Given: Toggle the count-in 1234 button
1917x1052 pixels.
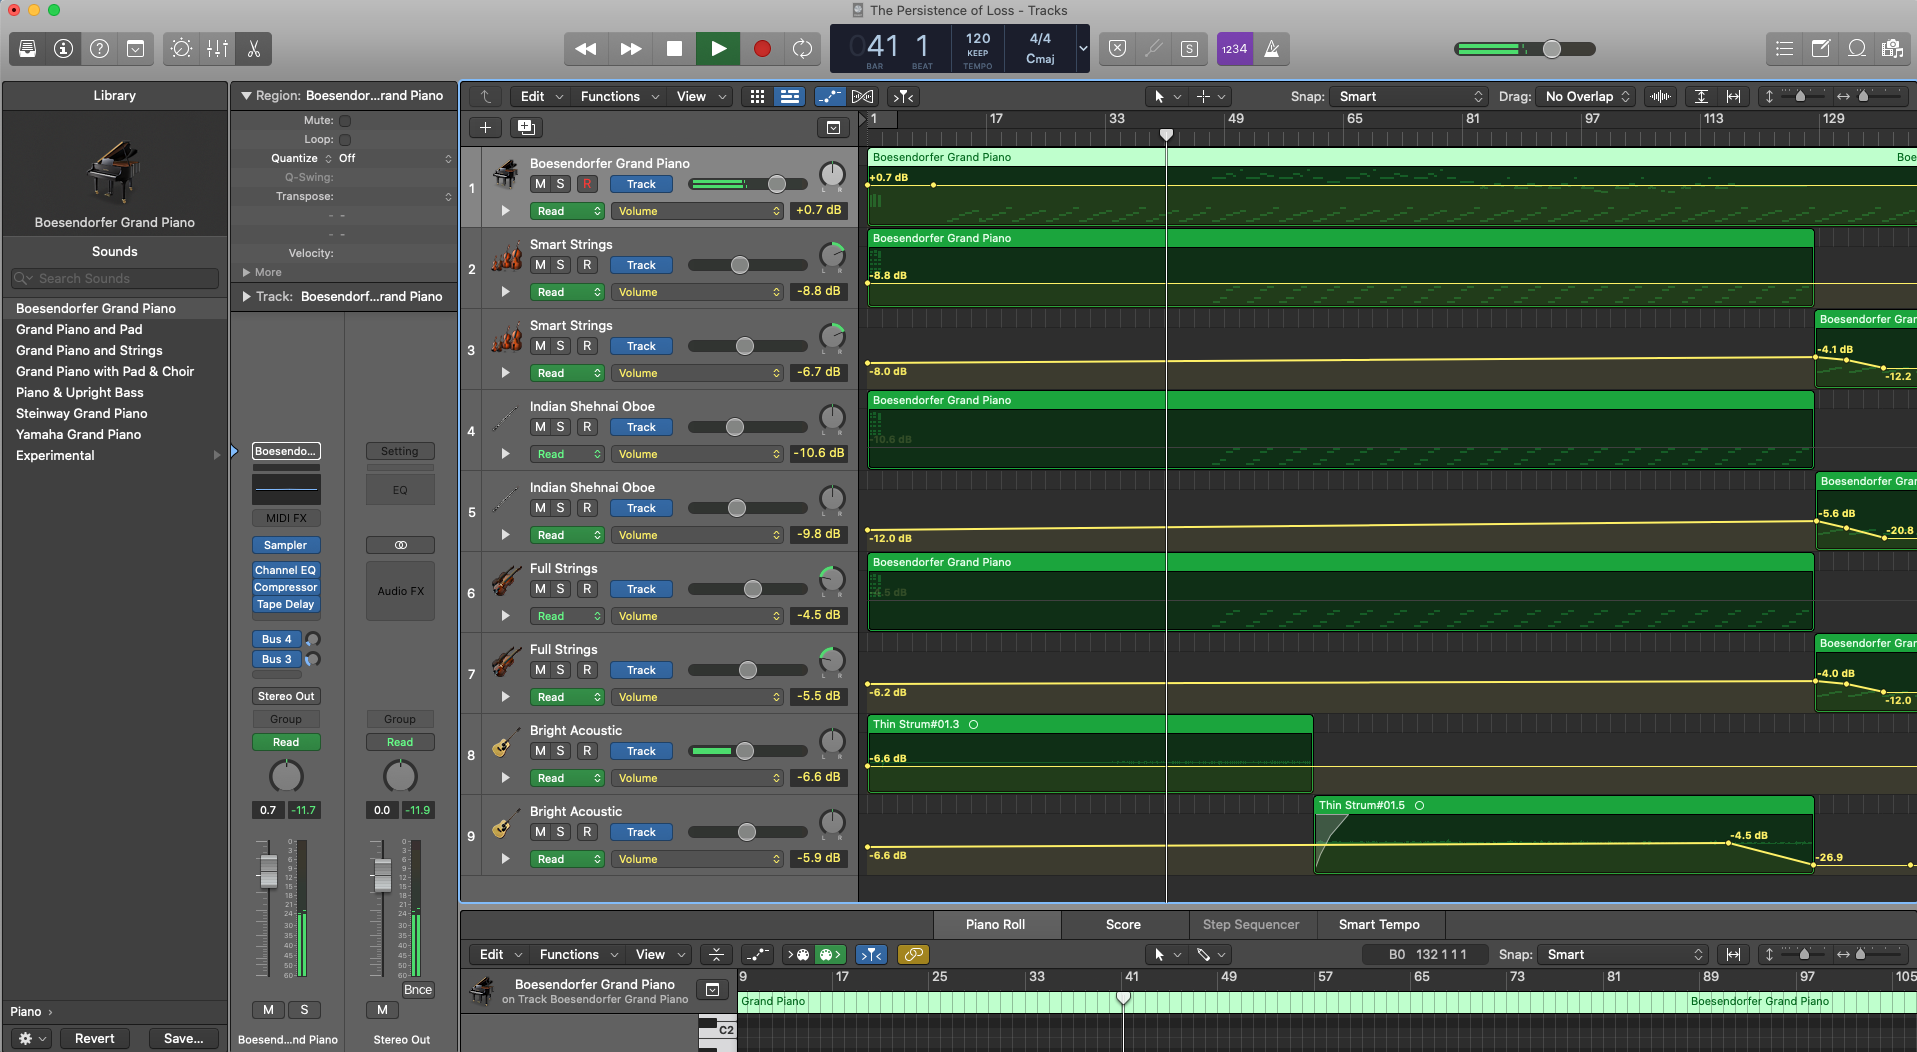Looking at the screenshot, I should (1234, 48).
